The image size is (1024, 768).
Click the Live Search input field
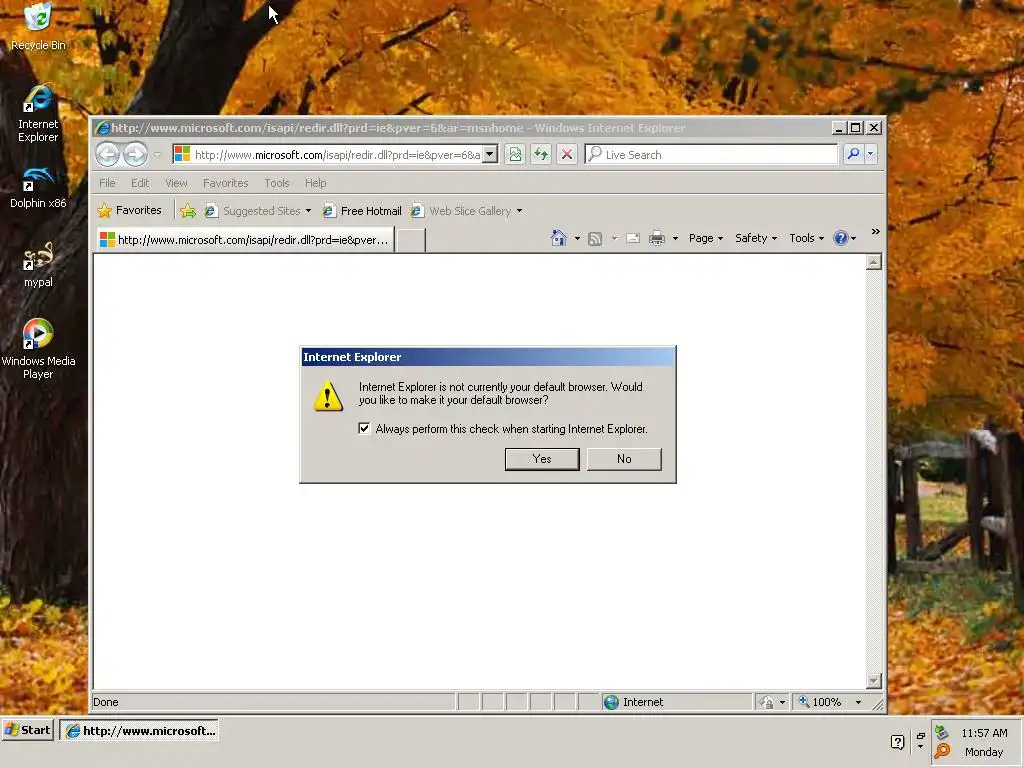click(711, 154)
